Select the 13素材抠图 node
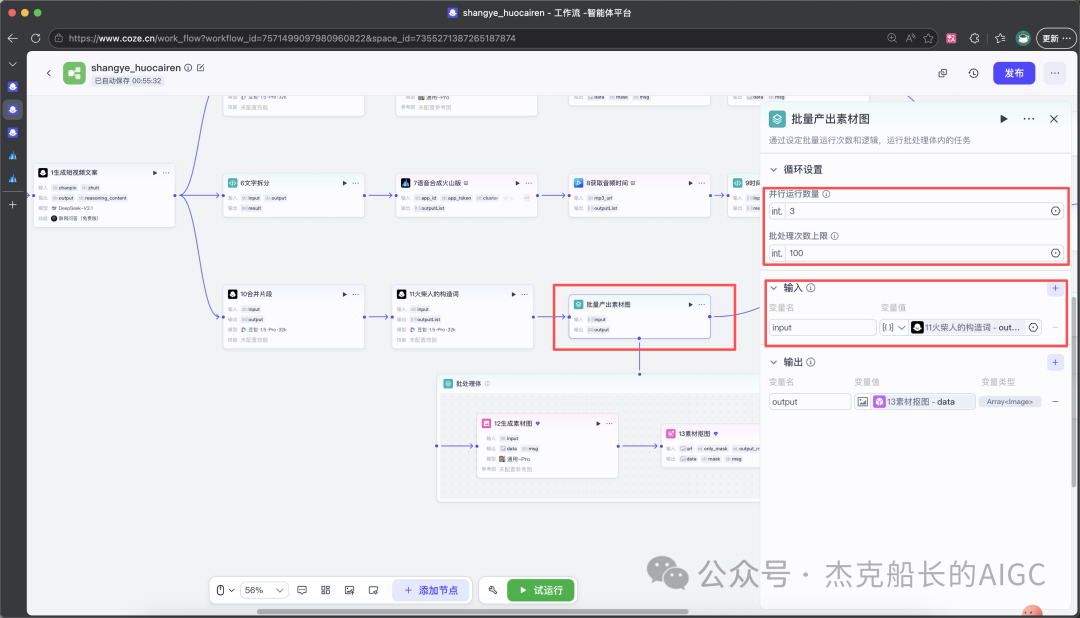 (711, 446)
